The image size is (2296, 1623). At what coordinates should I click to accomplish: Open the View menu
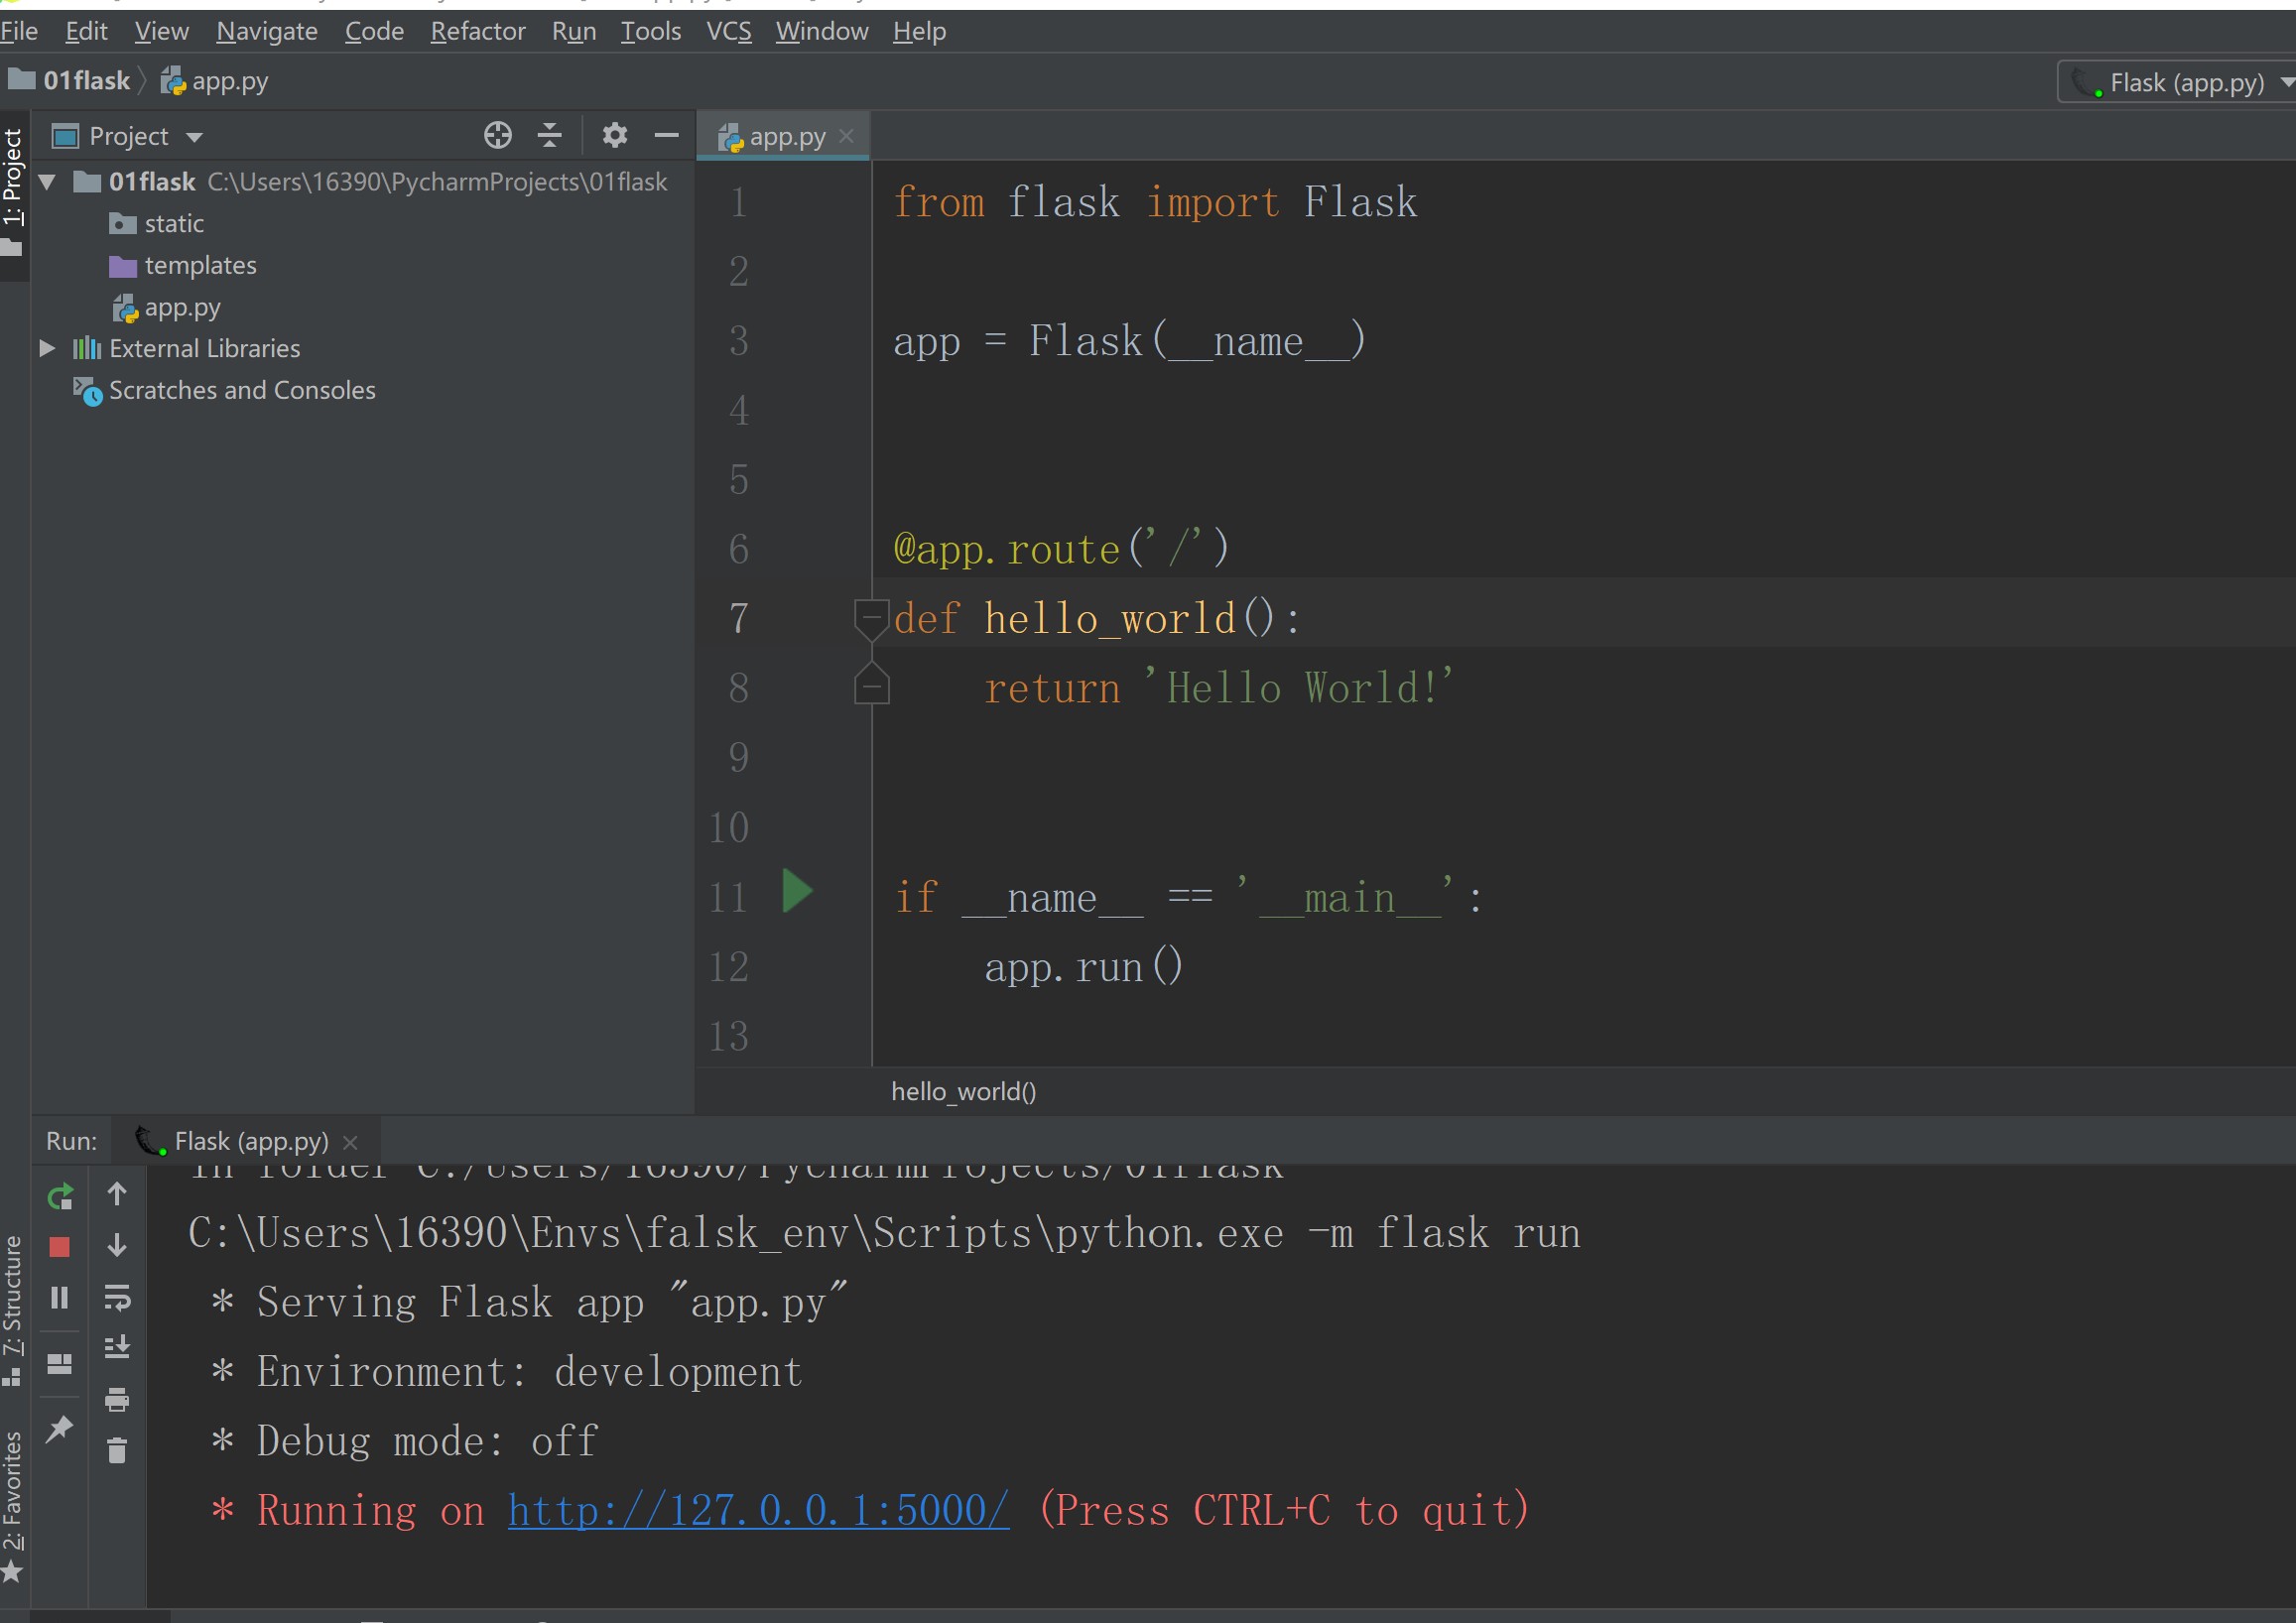[x=162, y=31]
